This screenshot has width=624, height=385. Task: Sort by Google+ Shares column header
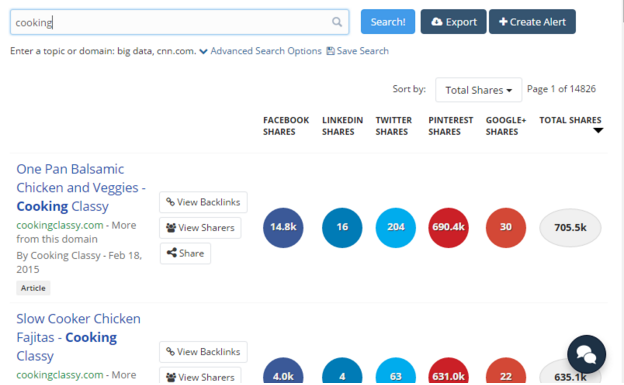coord(506,126)
